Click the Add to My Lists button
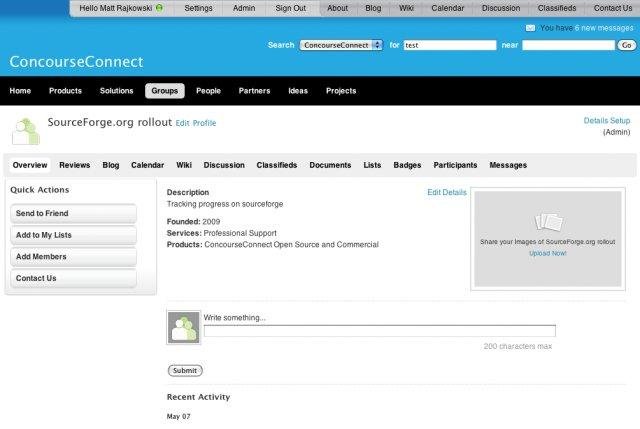640x429 pixels. [73, 235]
